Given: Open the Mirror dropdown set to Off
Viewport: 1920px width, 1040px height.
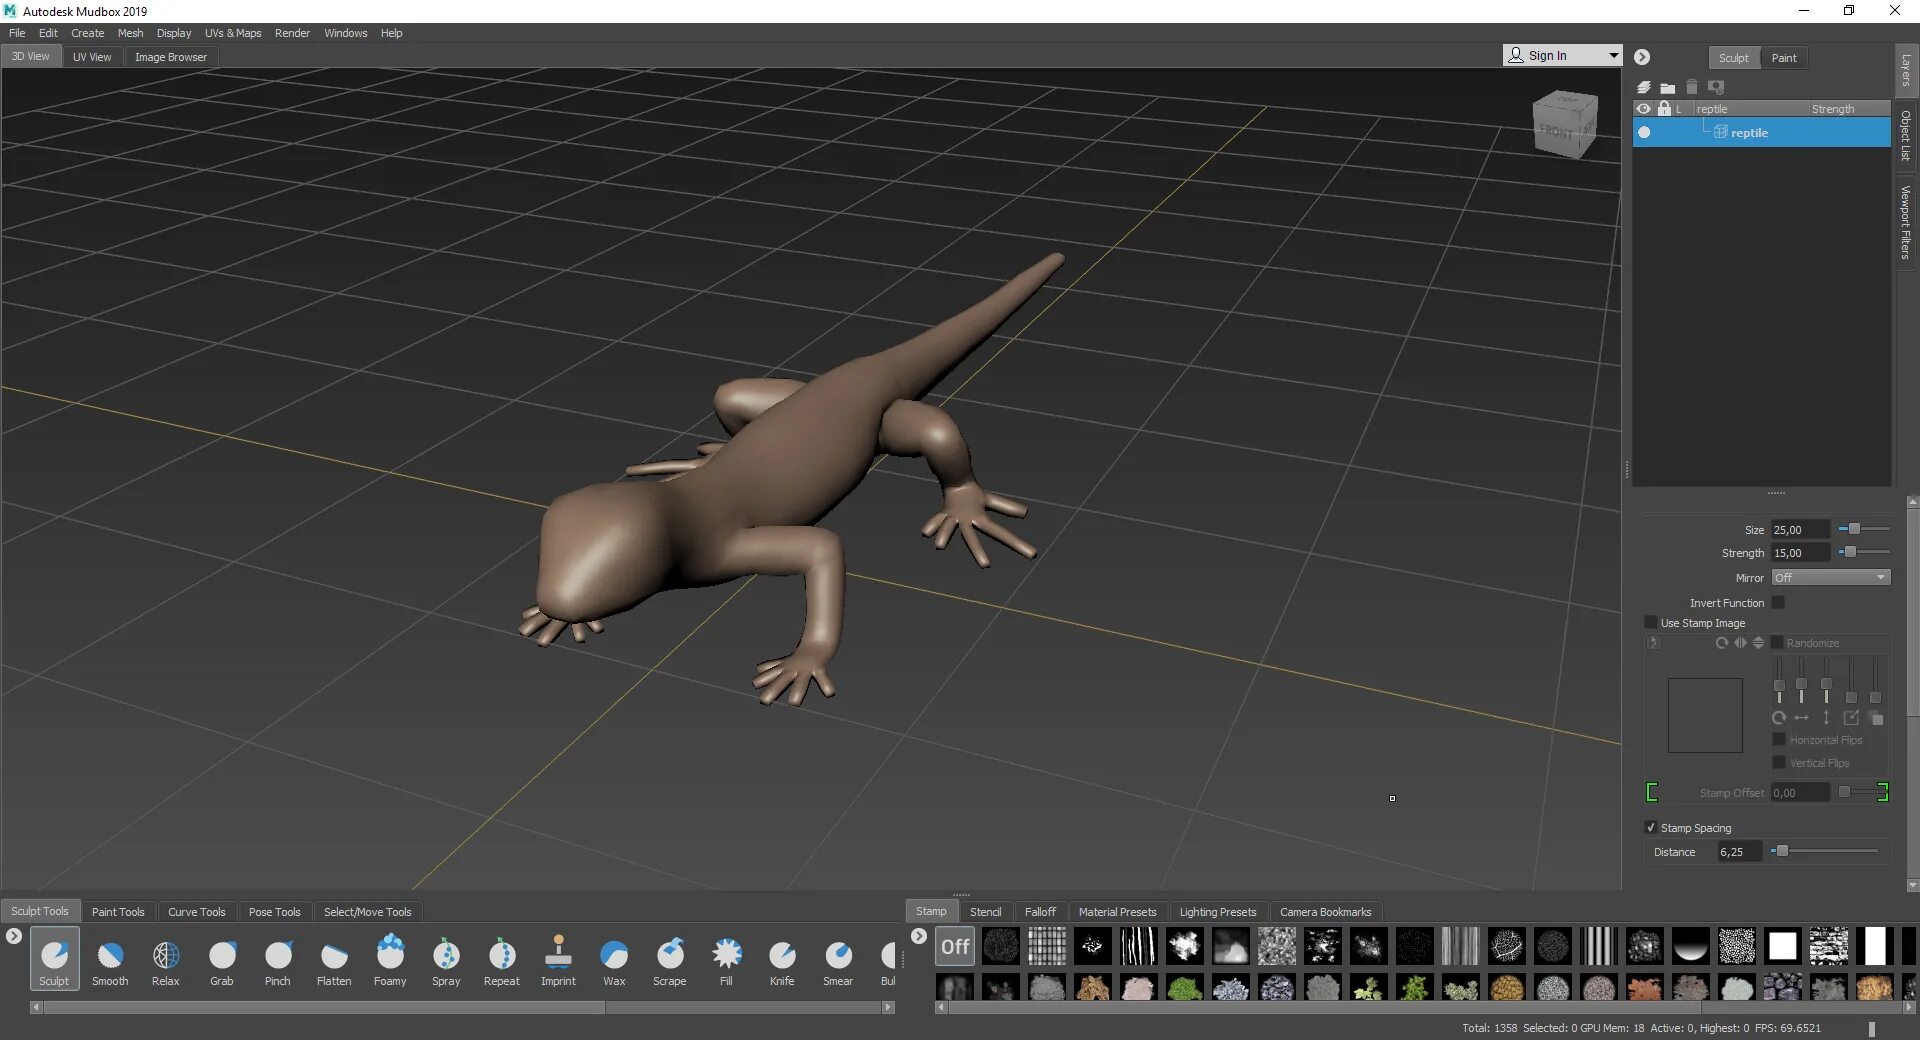Looking at the screenshot, I should click(1830, 577).
